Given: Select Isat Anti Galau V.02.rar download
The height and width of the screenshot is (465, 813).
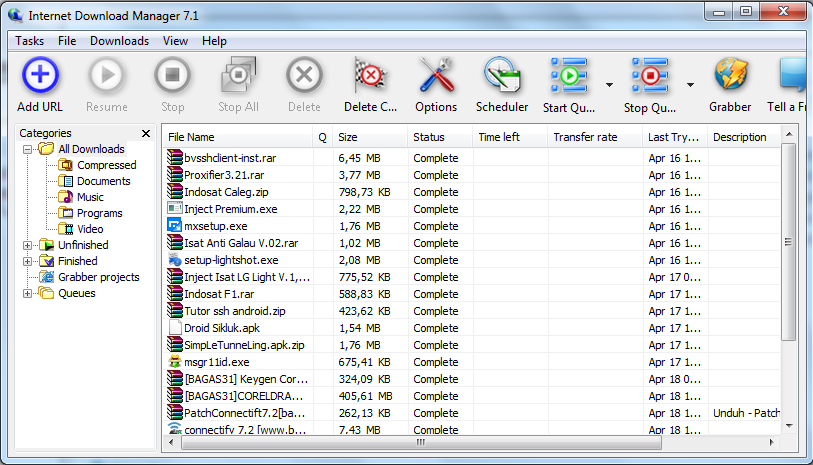Looking at the screenshot, I should point(471,243).
